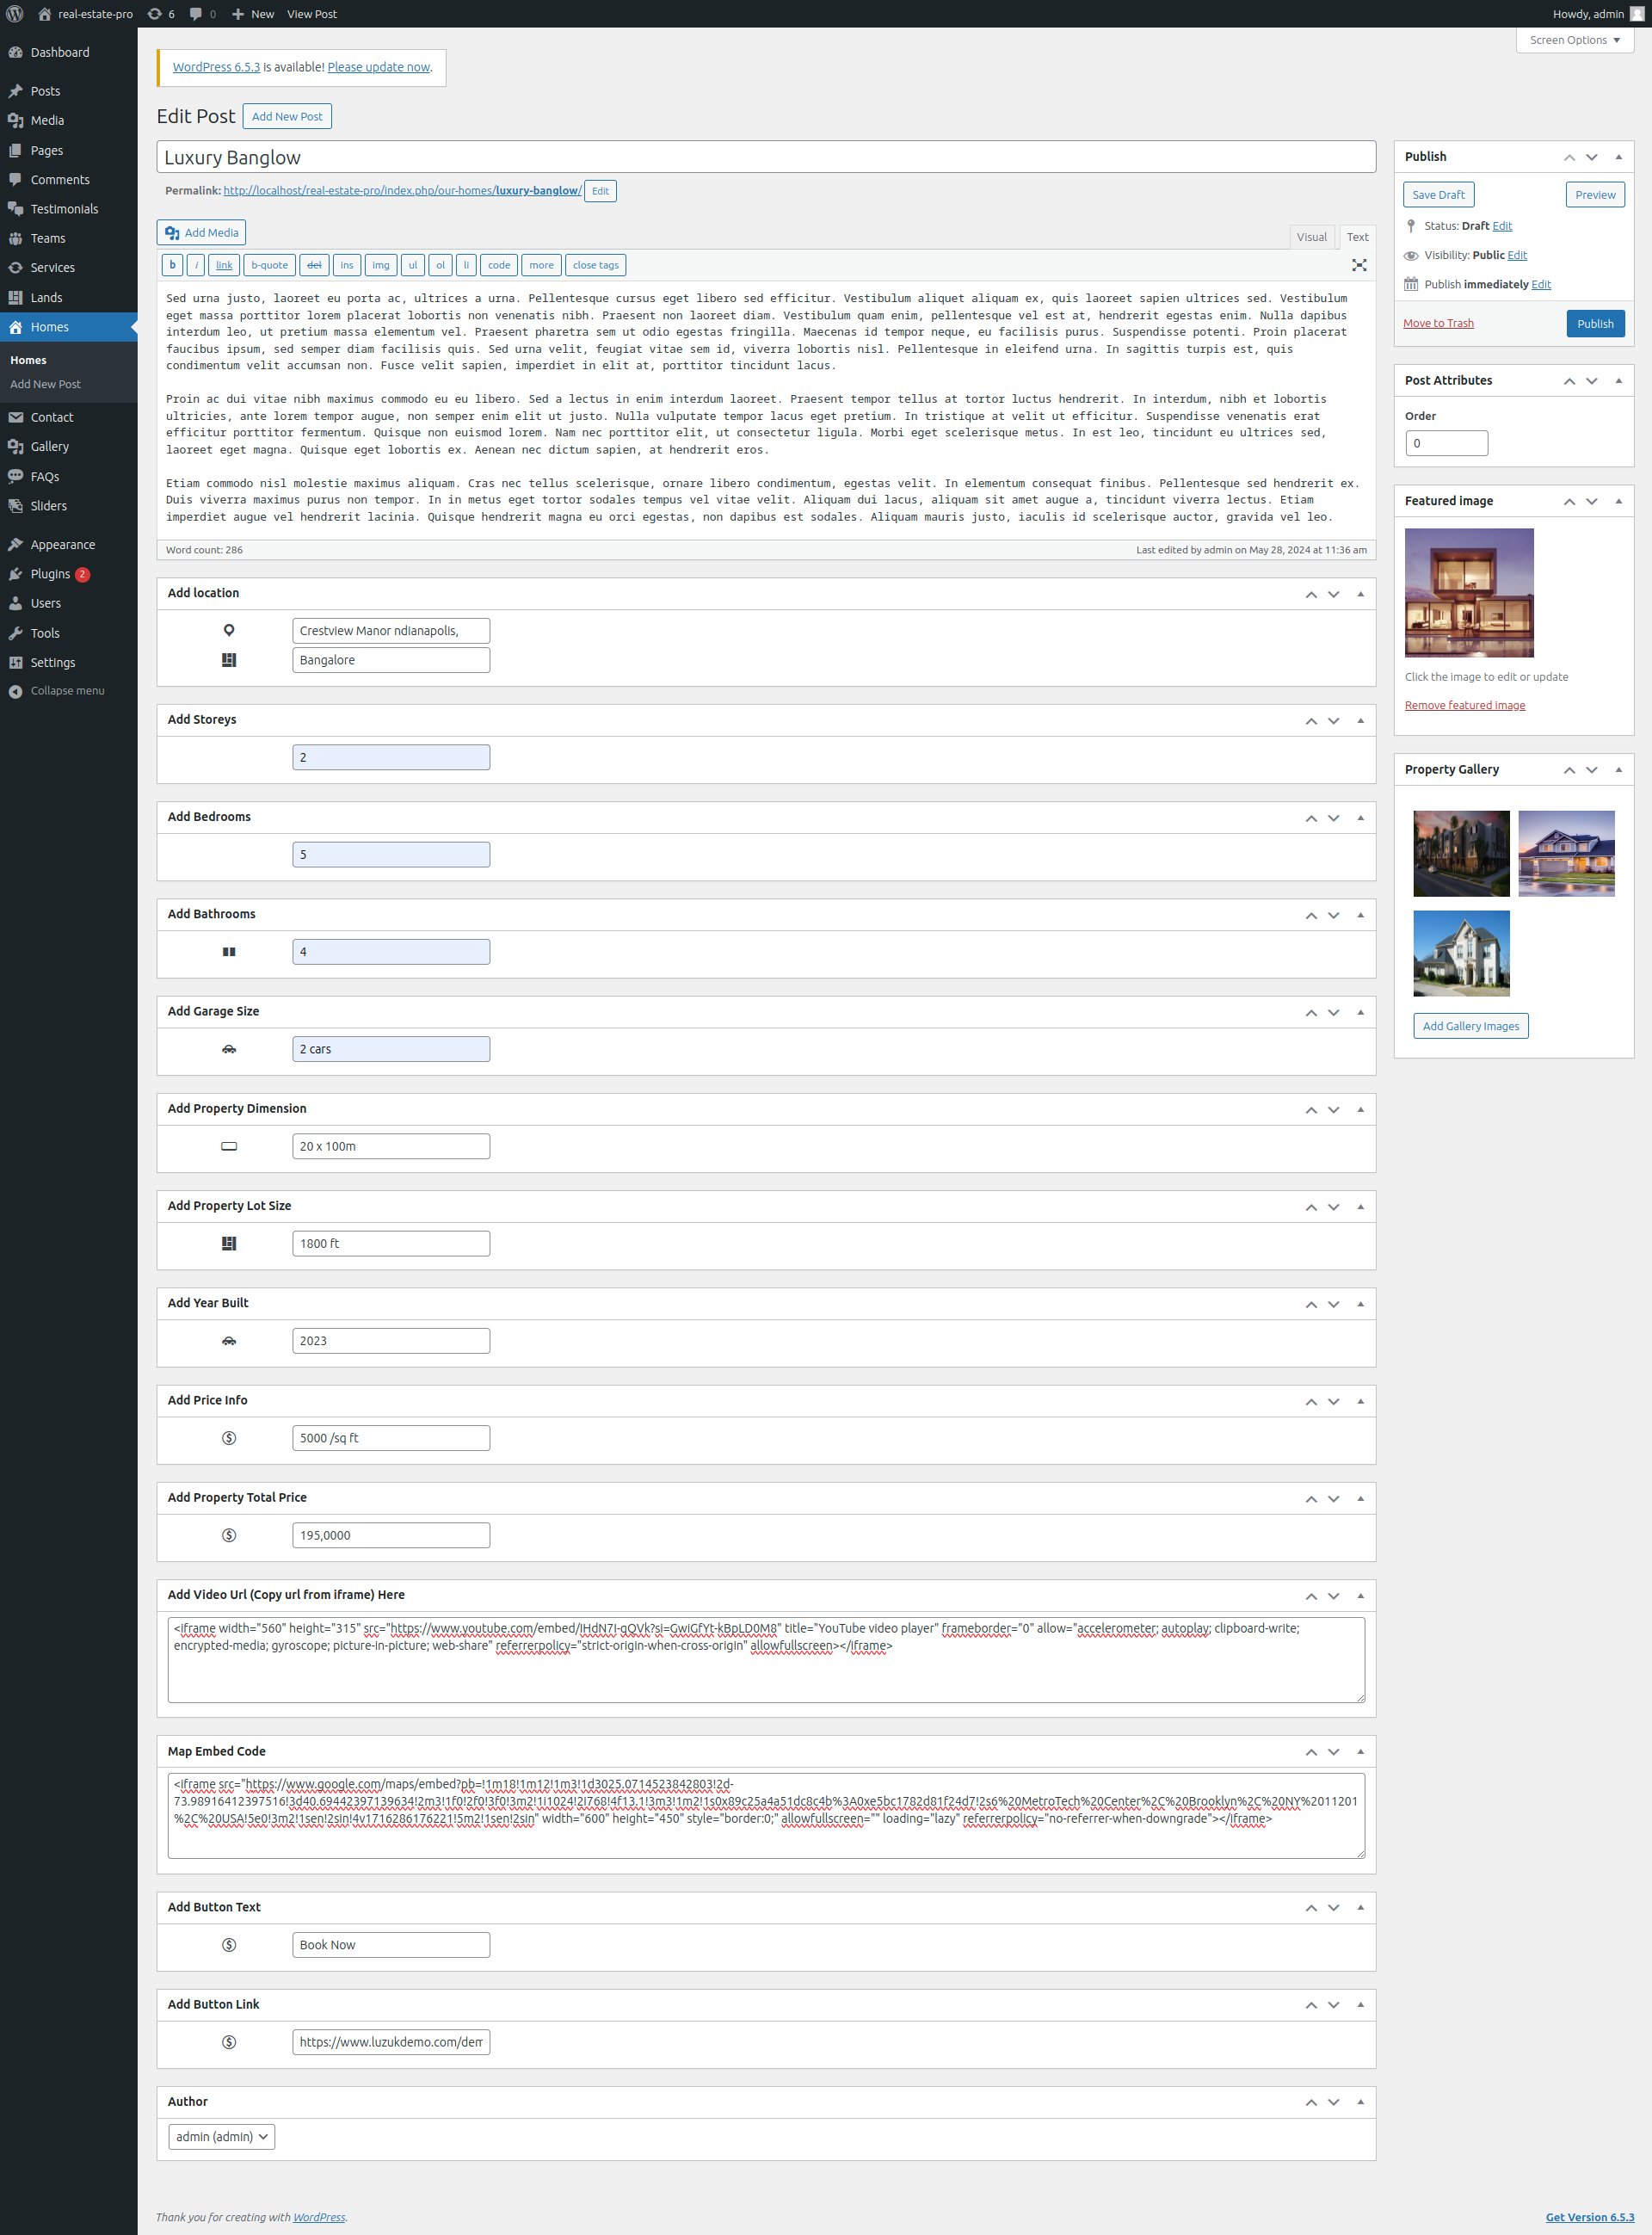Collapse the Add Storeys panel
The image size is (1652, 2235).
pyautogui.click(x=1360, y=721)
